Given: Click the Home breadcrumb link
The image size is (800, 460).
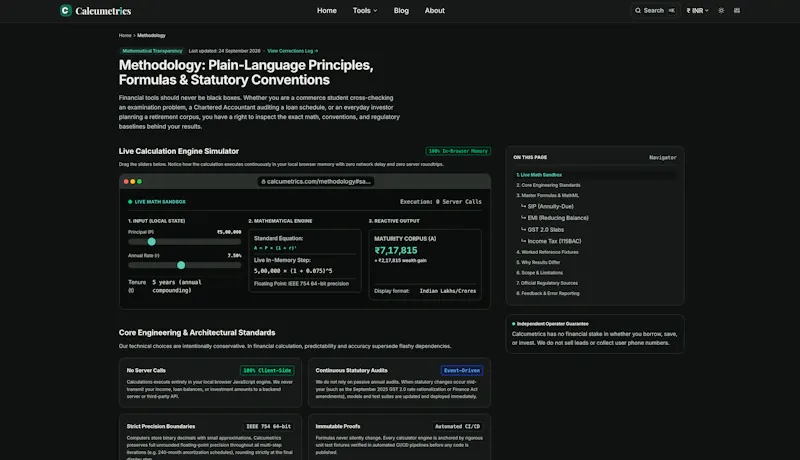Looking at the screenshot, I should pos(125,35).
